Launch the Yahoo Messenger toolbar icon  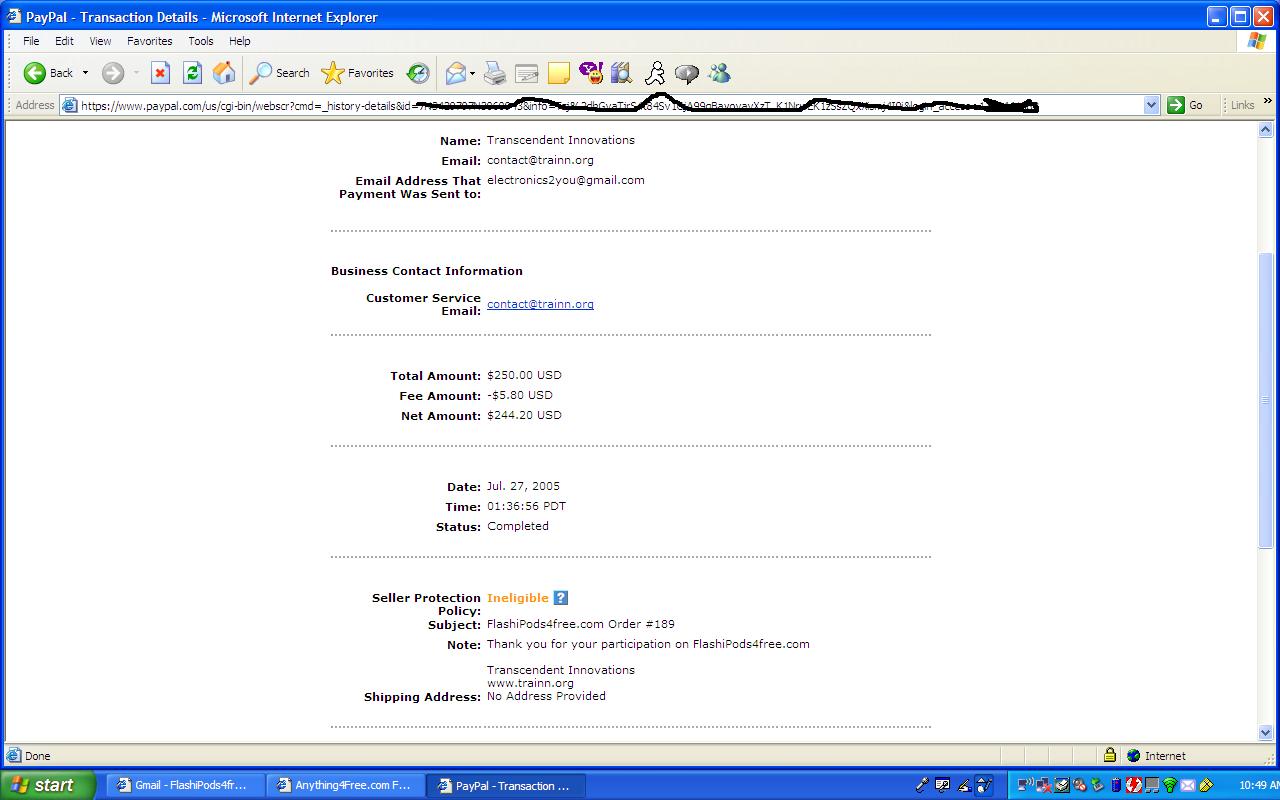[591, 73]
